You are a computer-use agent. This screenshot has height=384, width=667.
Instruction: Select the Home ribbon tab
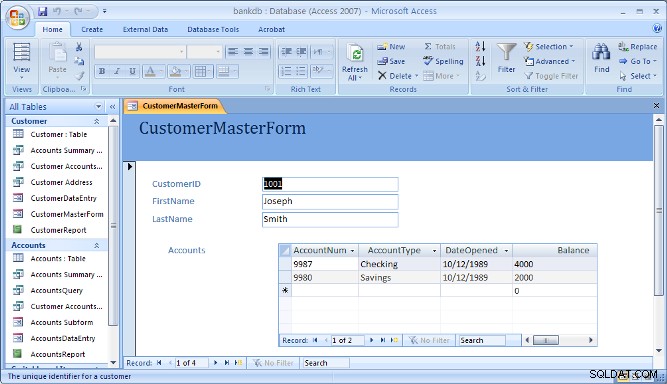(52, 29)
